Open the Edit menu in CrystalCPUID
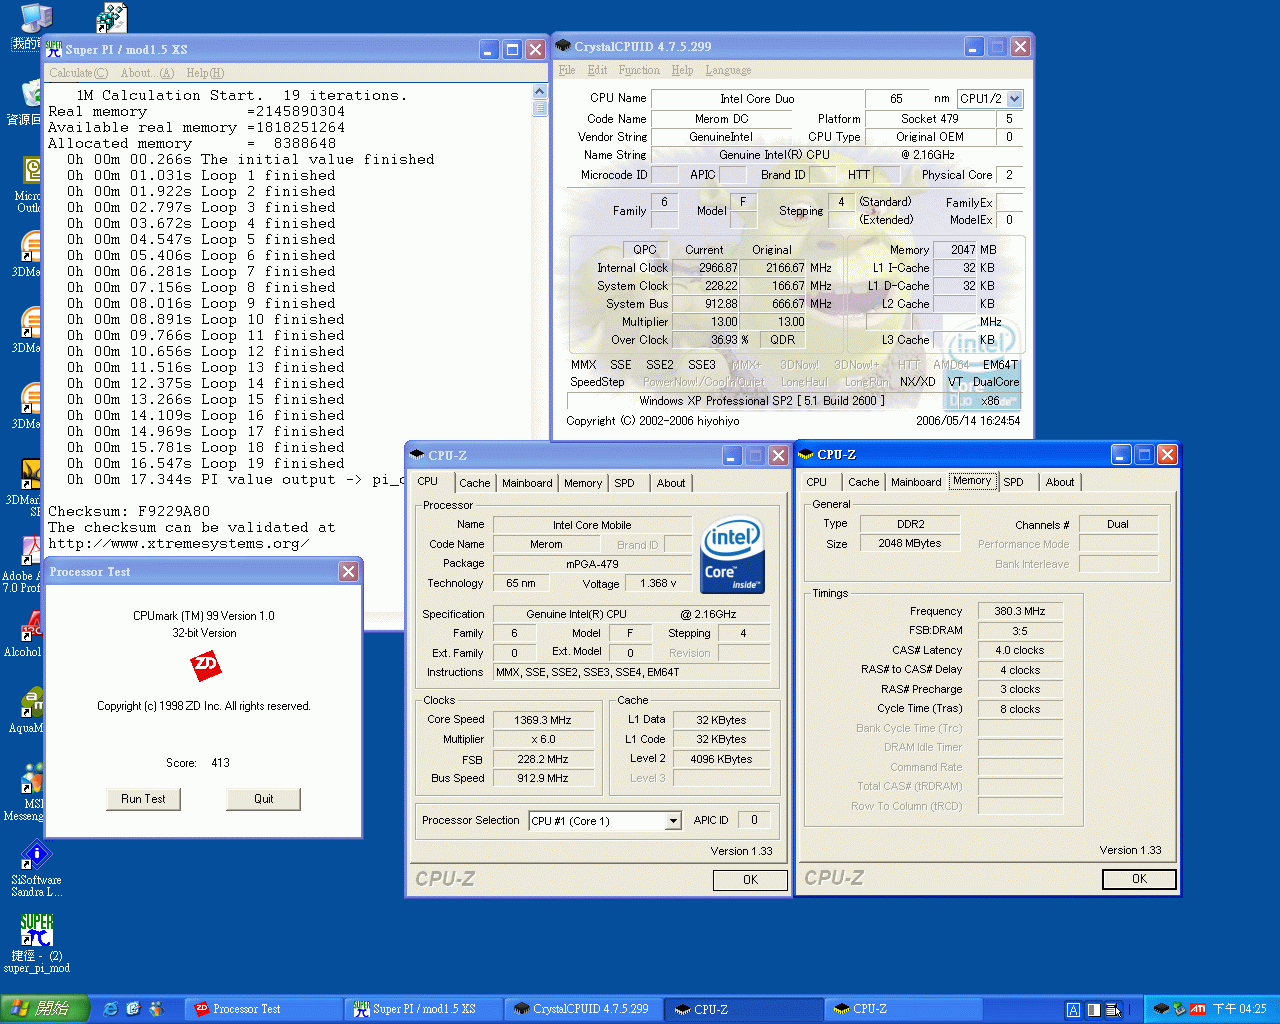 point(597,70)
